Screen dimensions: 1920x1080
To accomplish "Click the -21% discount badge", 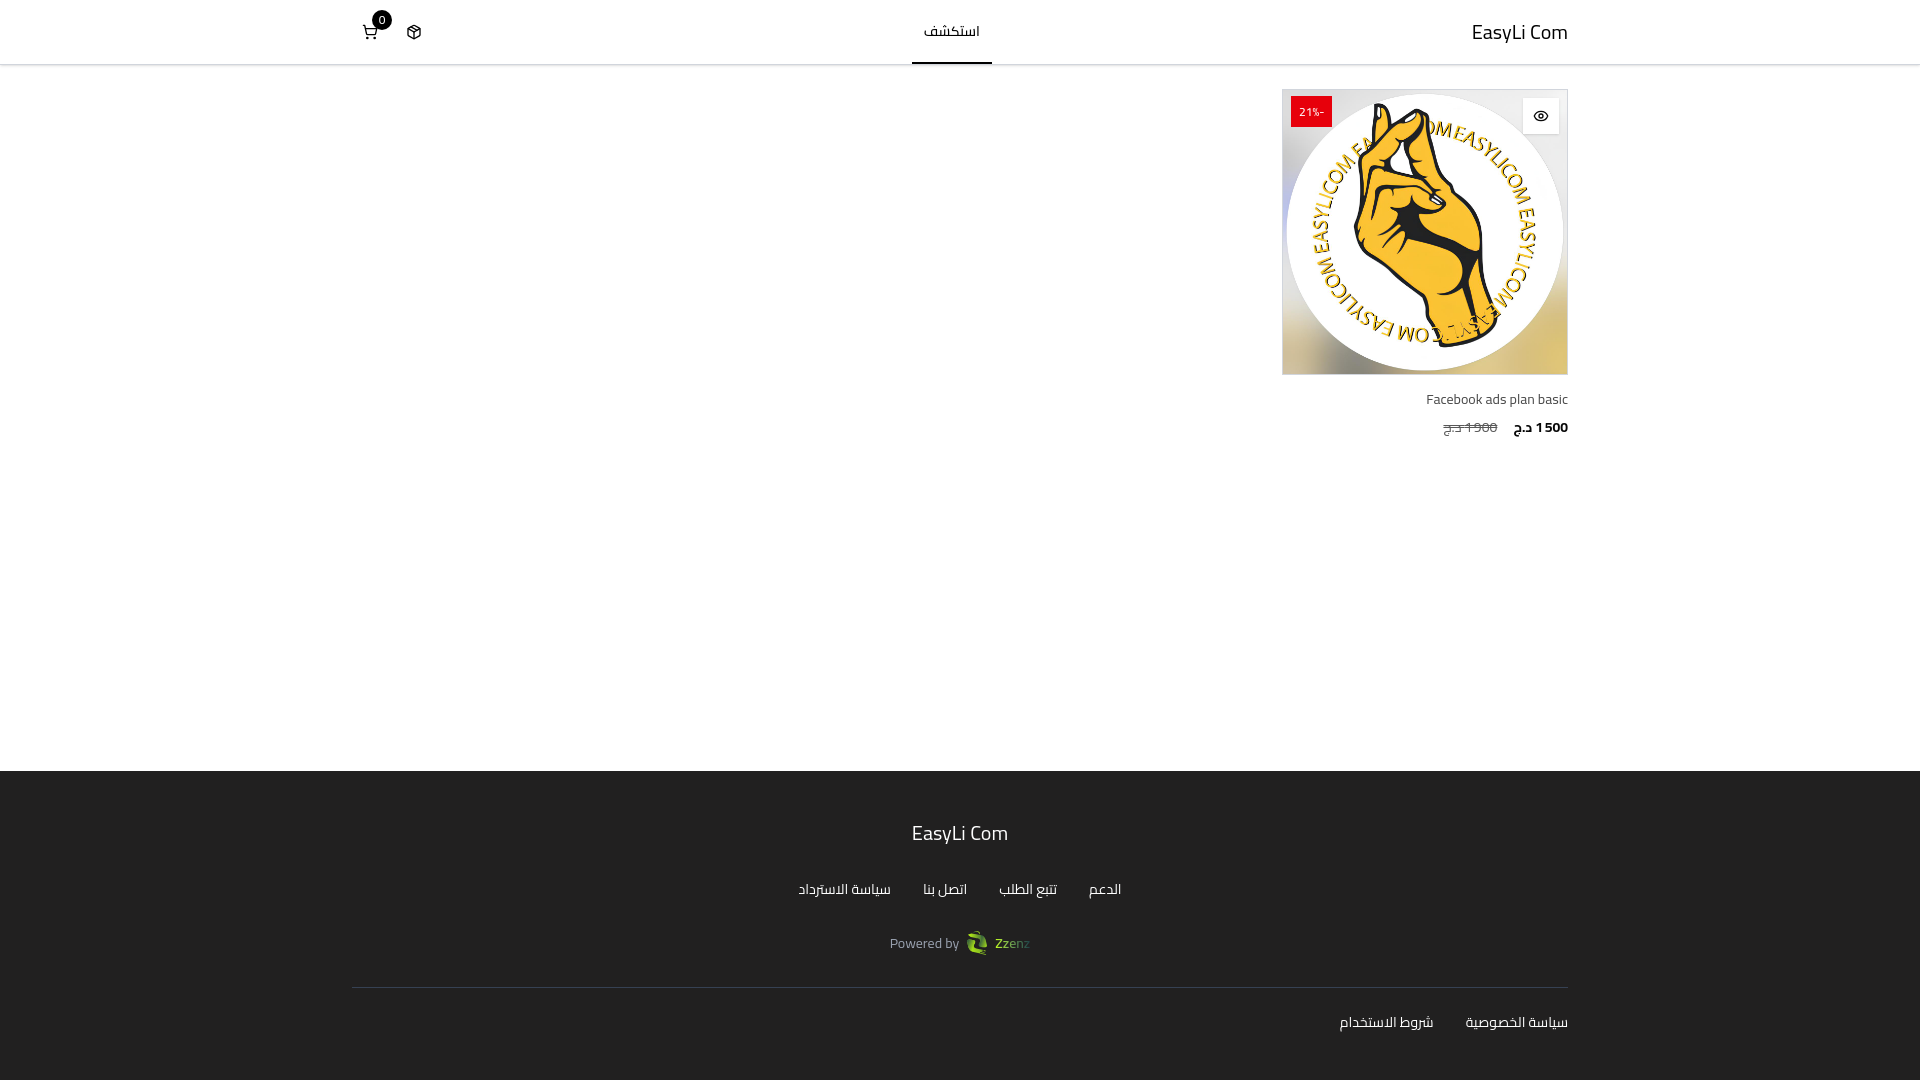I will pos(1311,111).
